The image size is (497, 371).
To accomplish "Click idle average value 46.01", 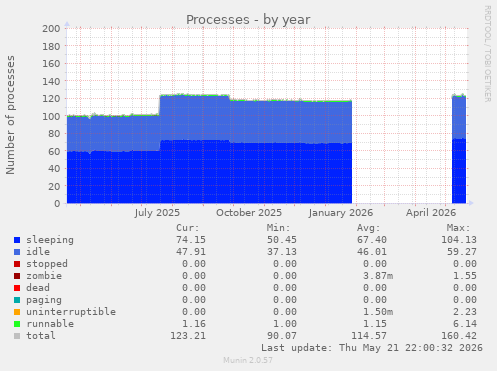I will 372,252.
